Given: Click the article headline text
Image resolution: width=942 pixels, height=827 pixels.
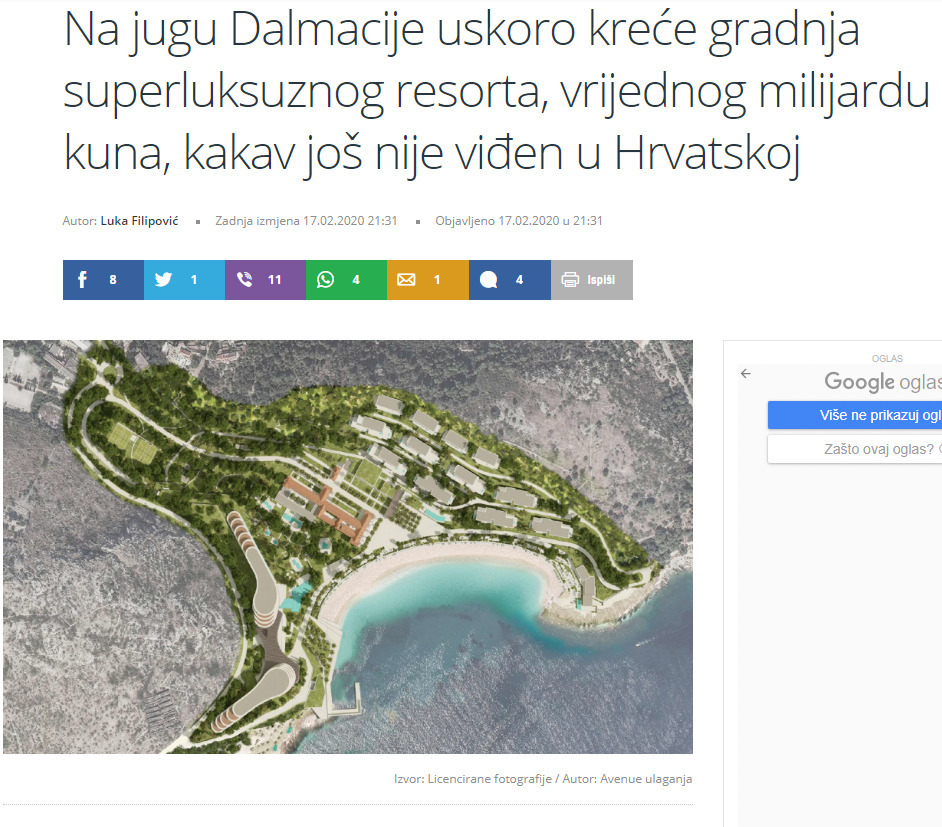Looking at the screenshot, I should coord(461,93).
